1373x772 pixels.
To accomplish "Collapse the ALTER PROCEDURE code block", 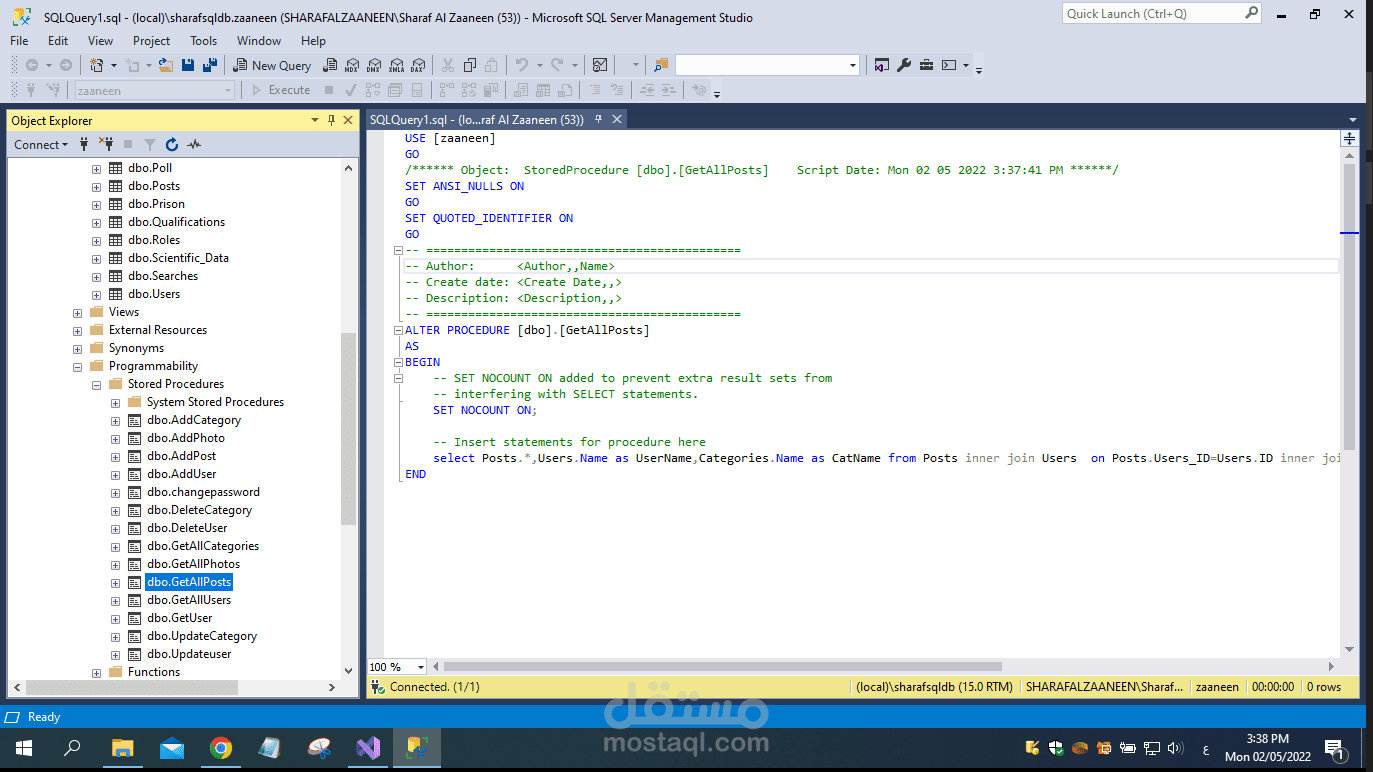I will (x=398, y=330).
